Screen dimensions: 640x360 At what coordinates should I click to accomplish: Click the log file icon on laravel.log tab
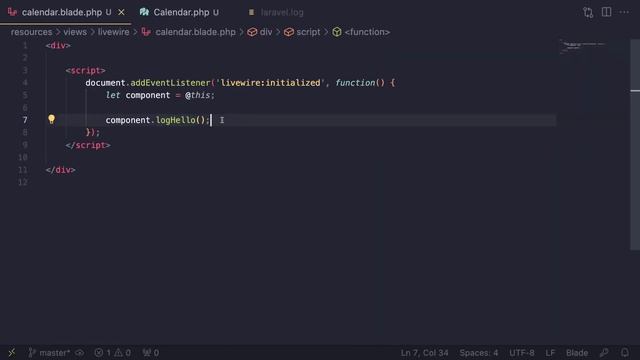pyautogui.click(x=251, y=12)
